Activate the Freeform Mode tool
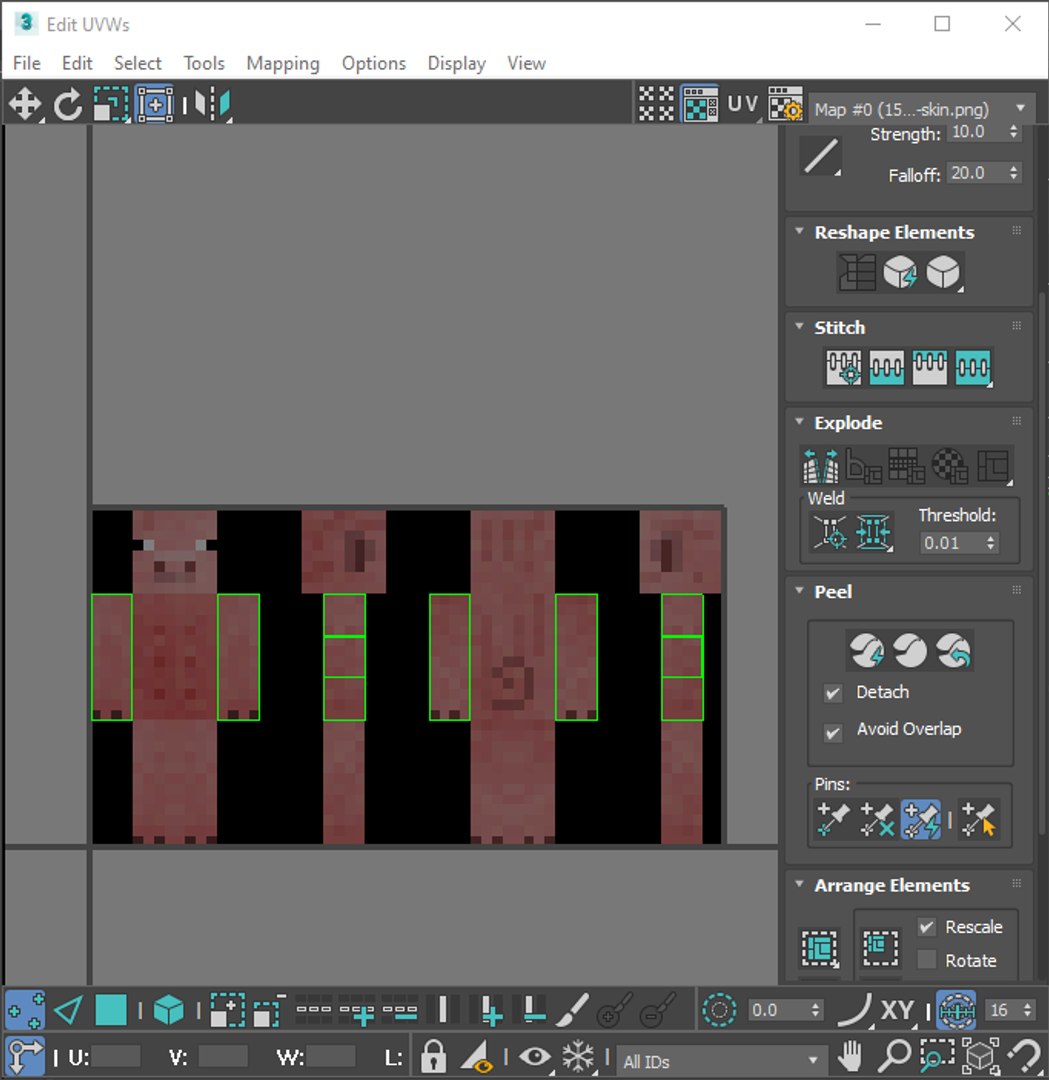This screenshot has width=1049, height=1080. coord(155,105)
